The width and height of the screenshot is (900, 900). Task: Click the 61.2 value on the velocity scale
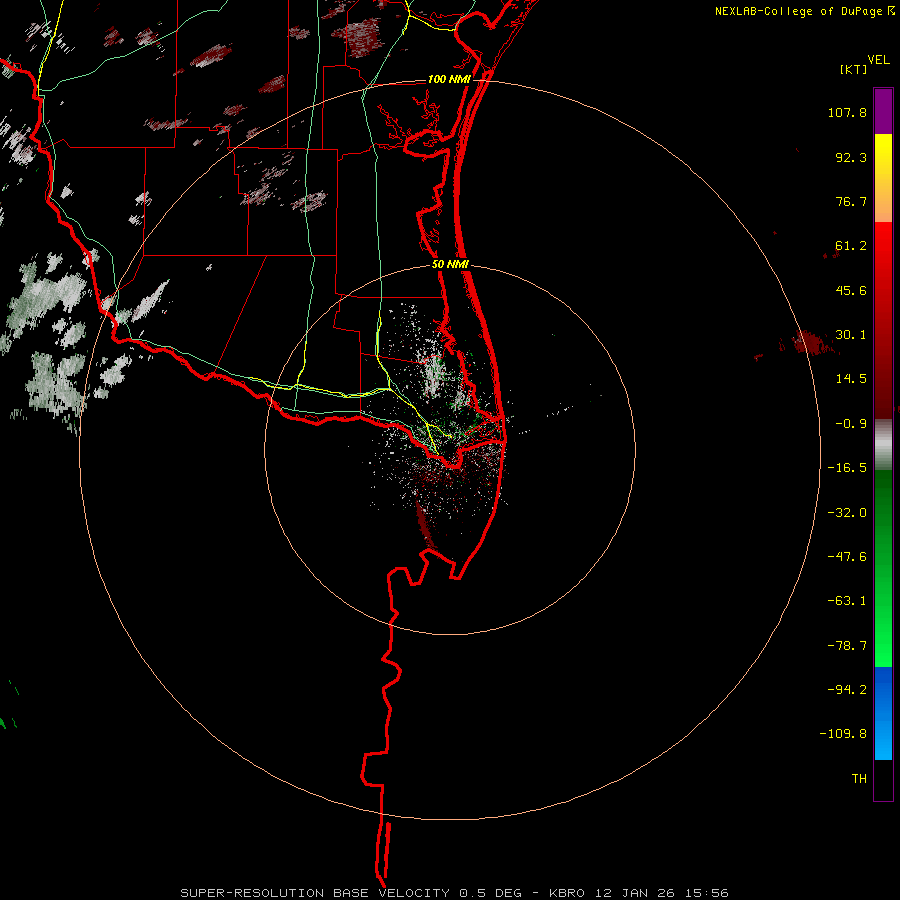[851, 246]
